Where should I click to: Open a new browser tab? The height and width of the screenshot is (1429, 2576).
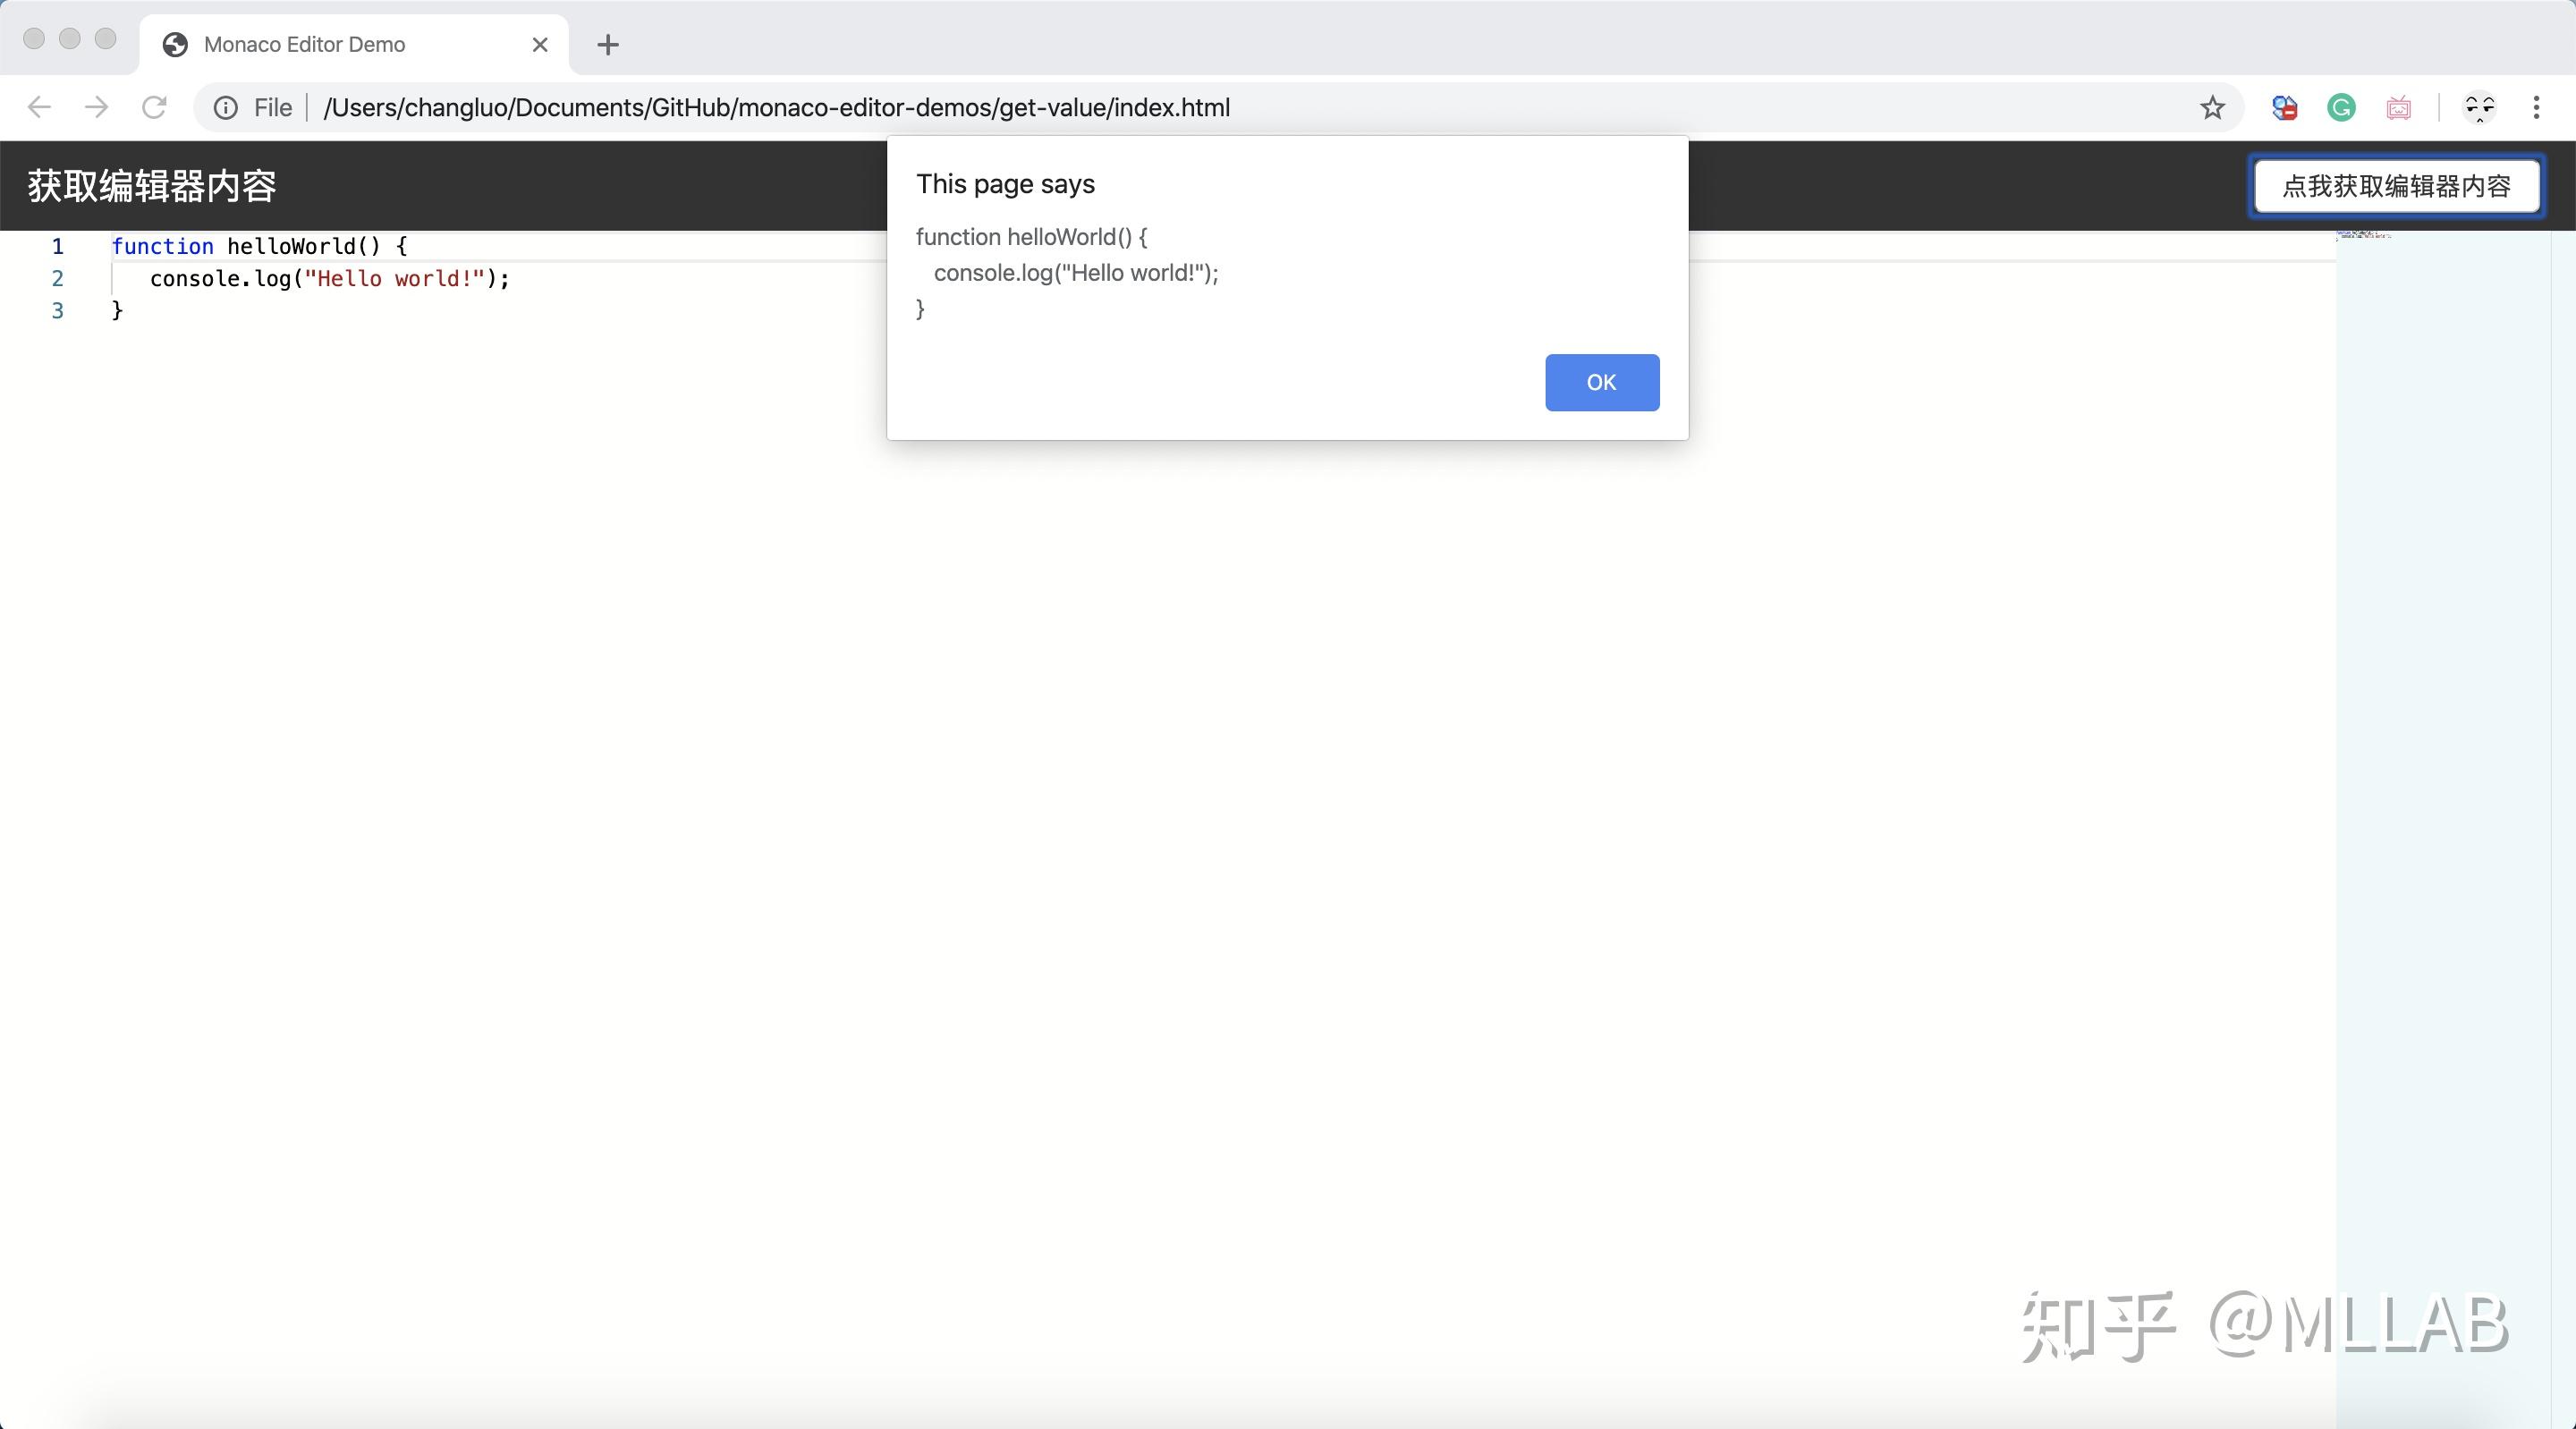pos(607,44)
